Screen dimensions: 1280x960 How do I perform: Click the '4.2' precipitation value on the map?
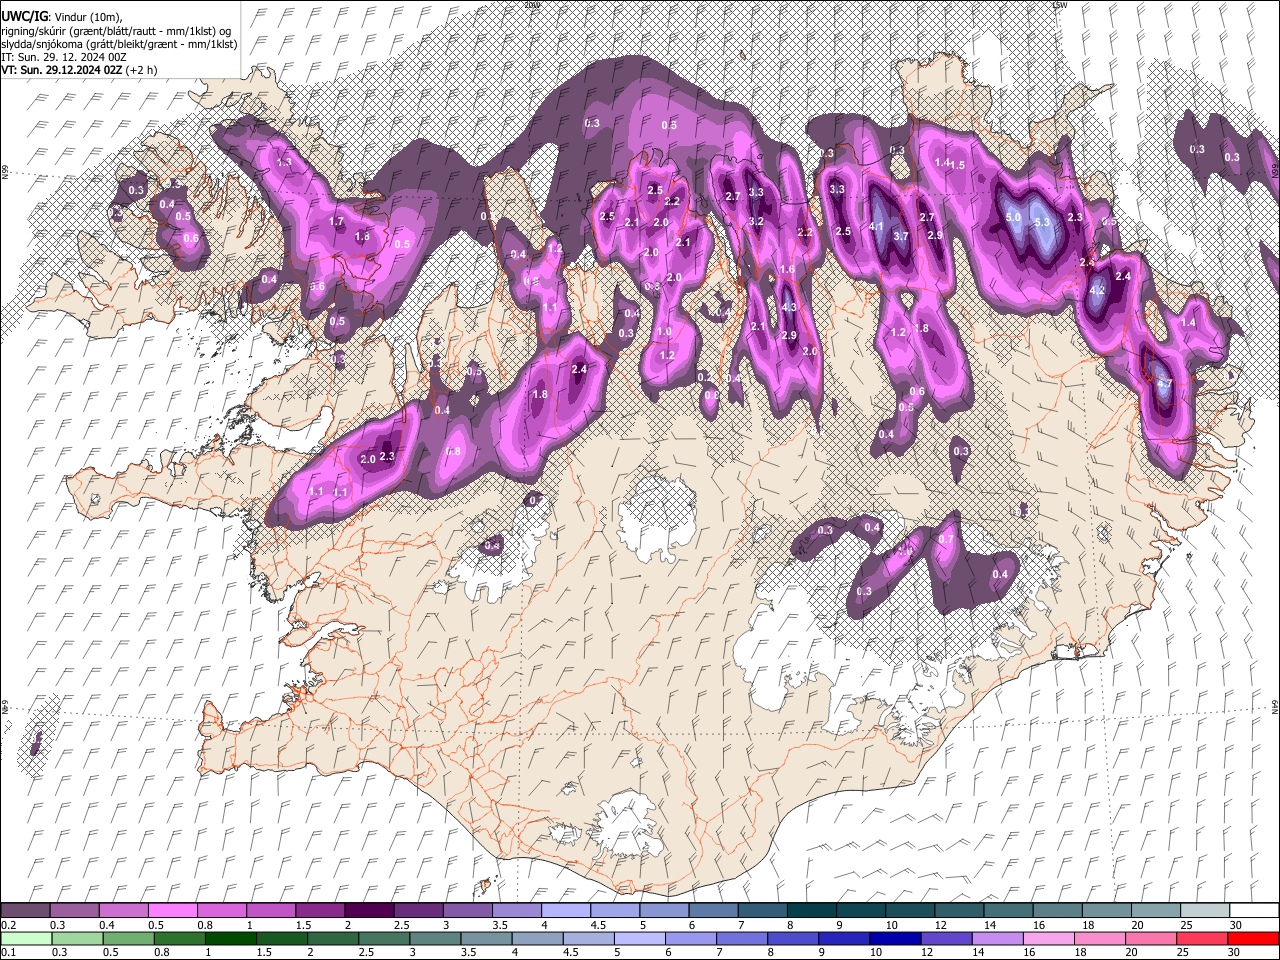[1097, 291]
